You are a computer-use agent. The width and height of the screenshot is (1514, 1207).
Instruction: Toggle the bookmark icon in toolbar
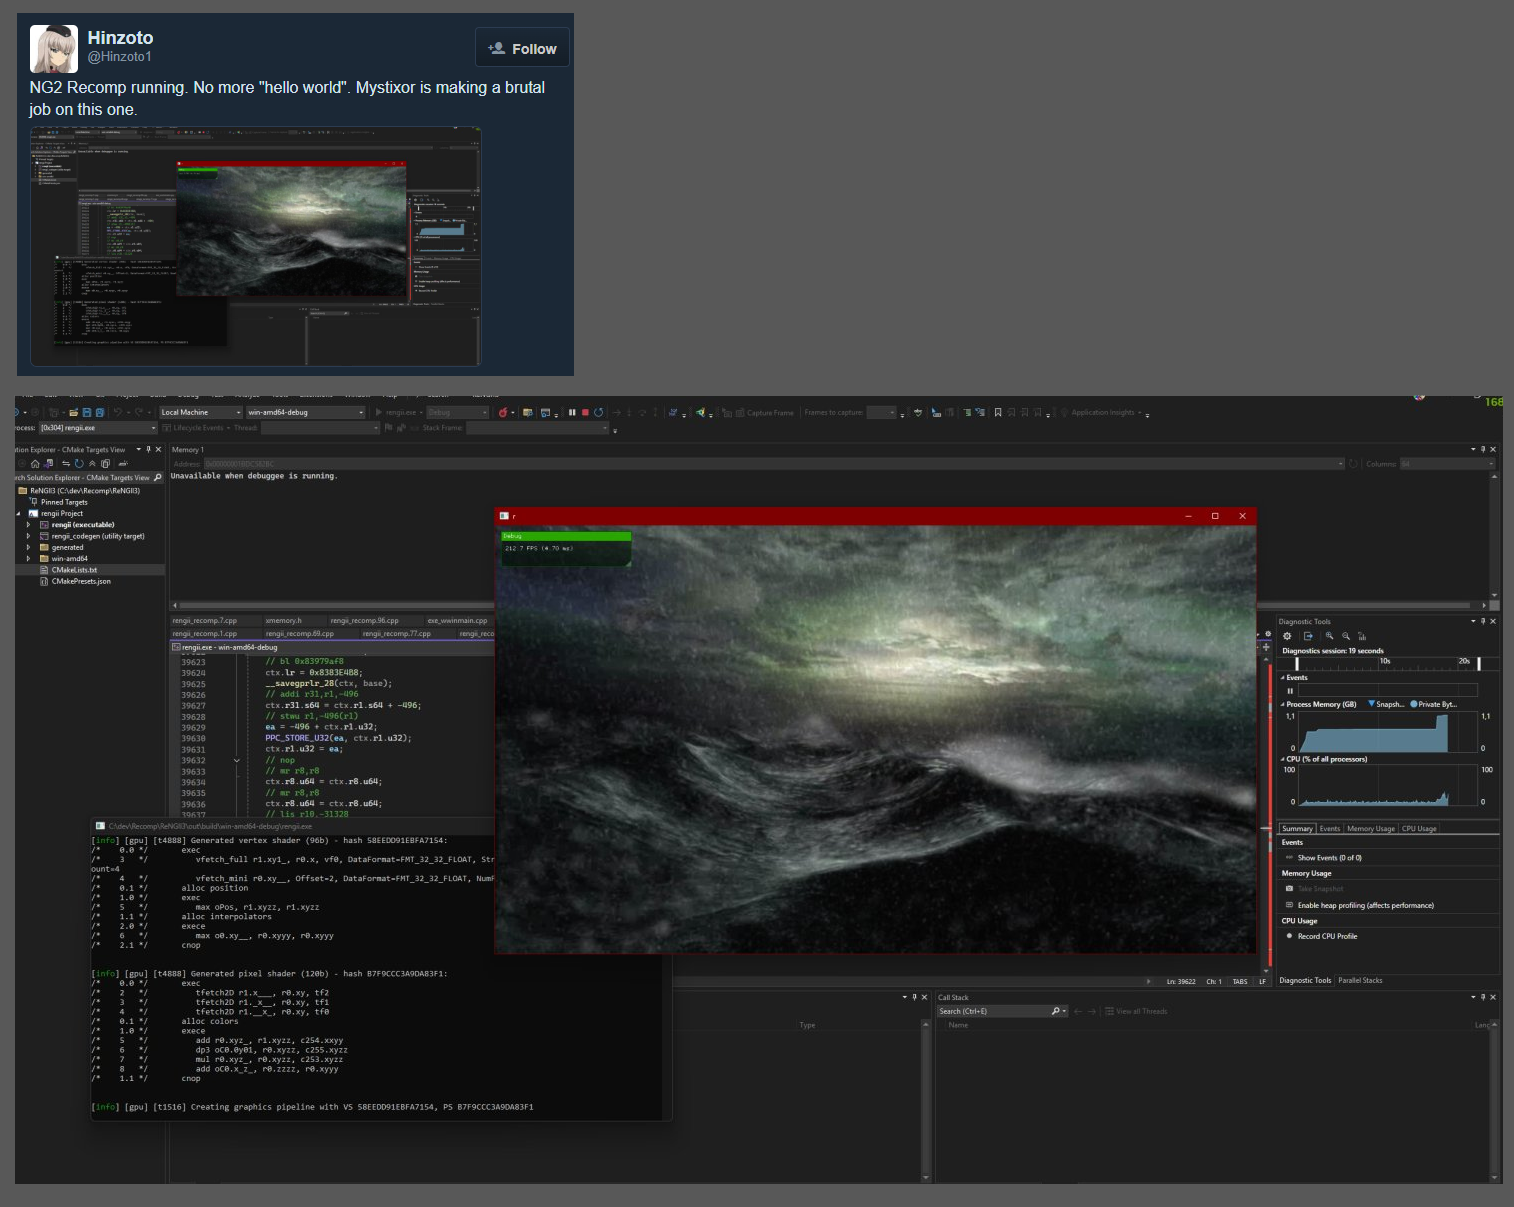click(997, 412)
